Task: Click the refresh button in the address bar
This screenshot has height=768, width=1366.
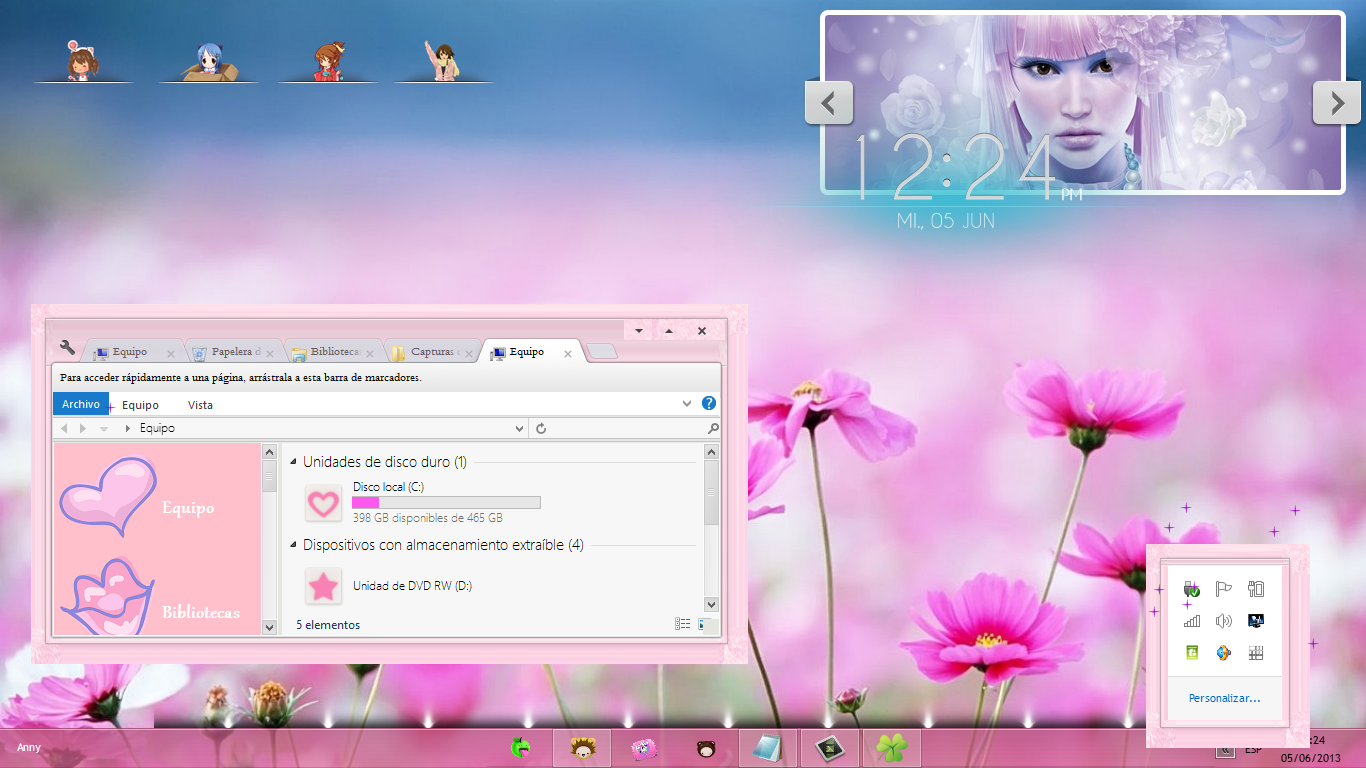Action: point(541,427)
